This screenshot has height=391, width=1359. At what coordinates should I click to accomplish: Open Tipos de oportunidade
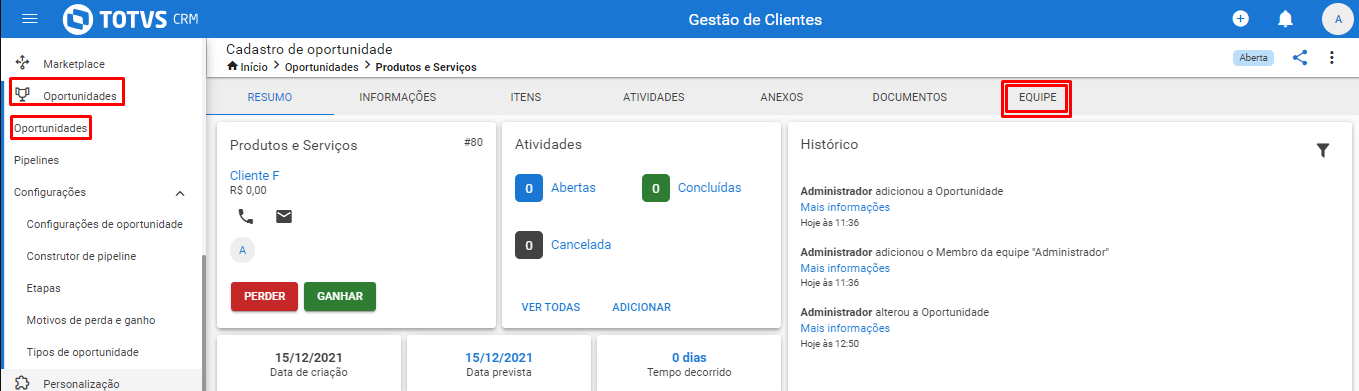coord(82,352)
